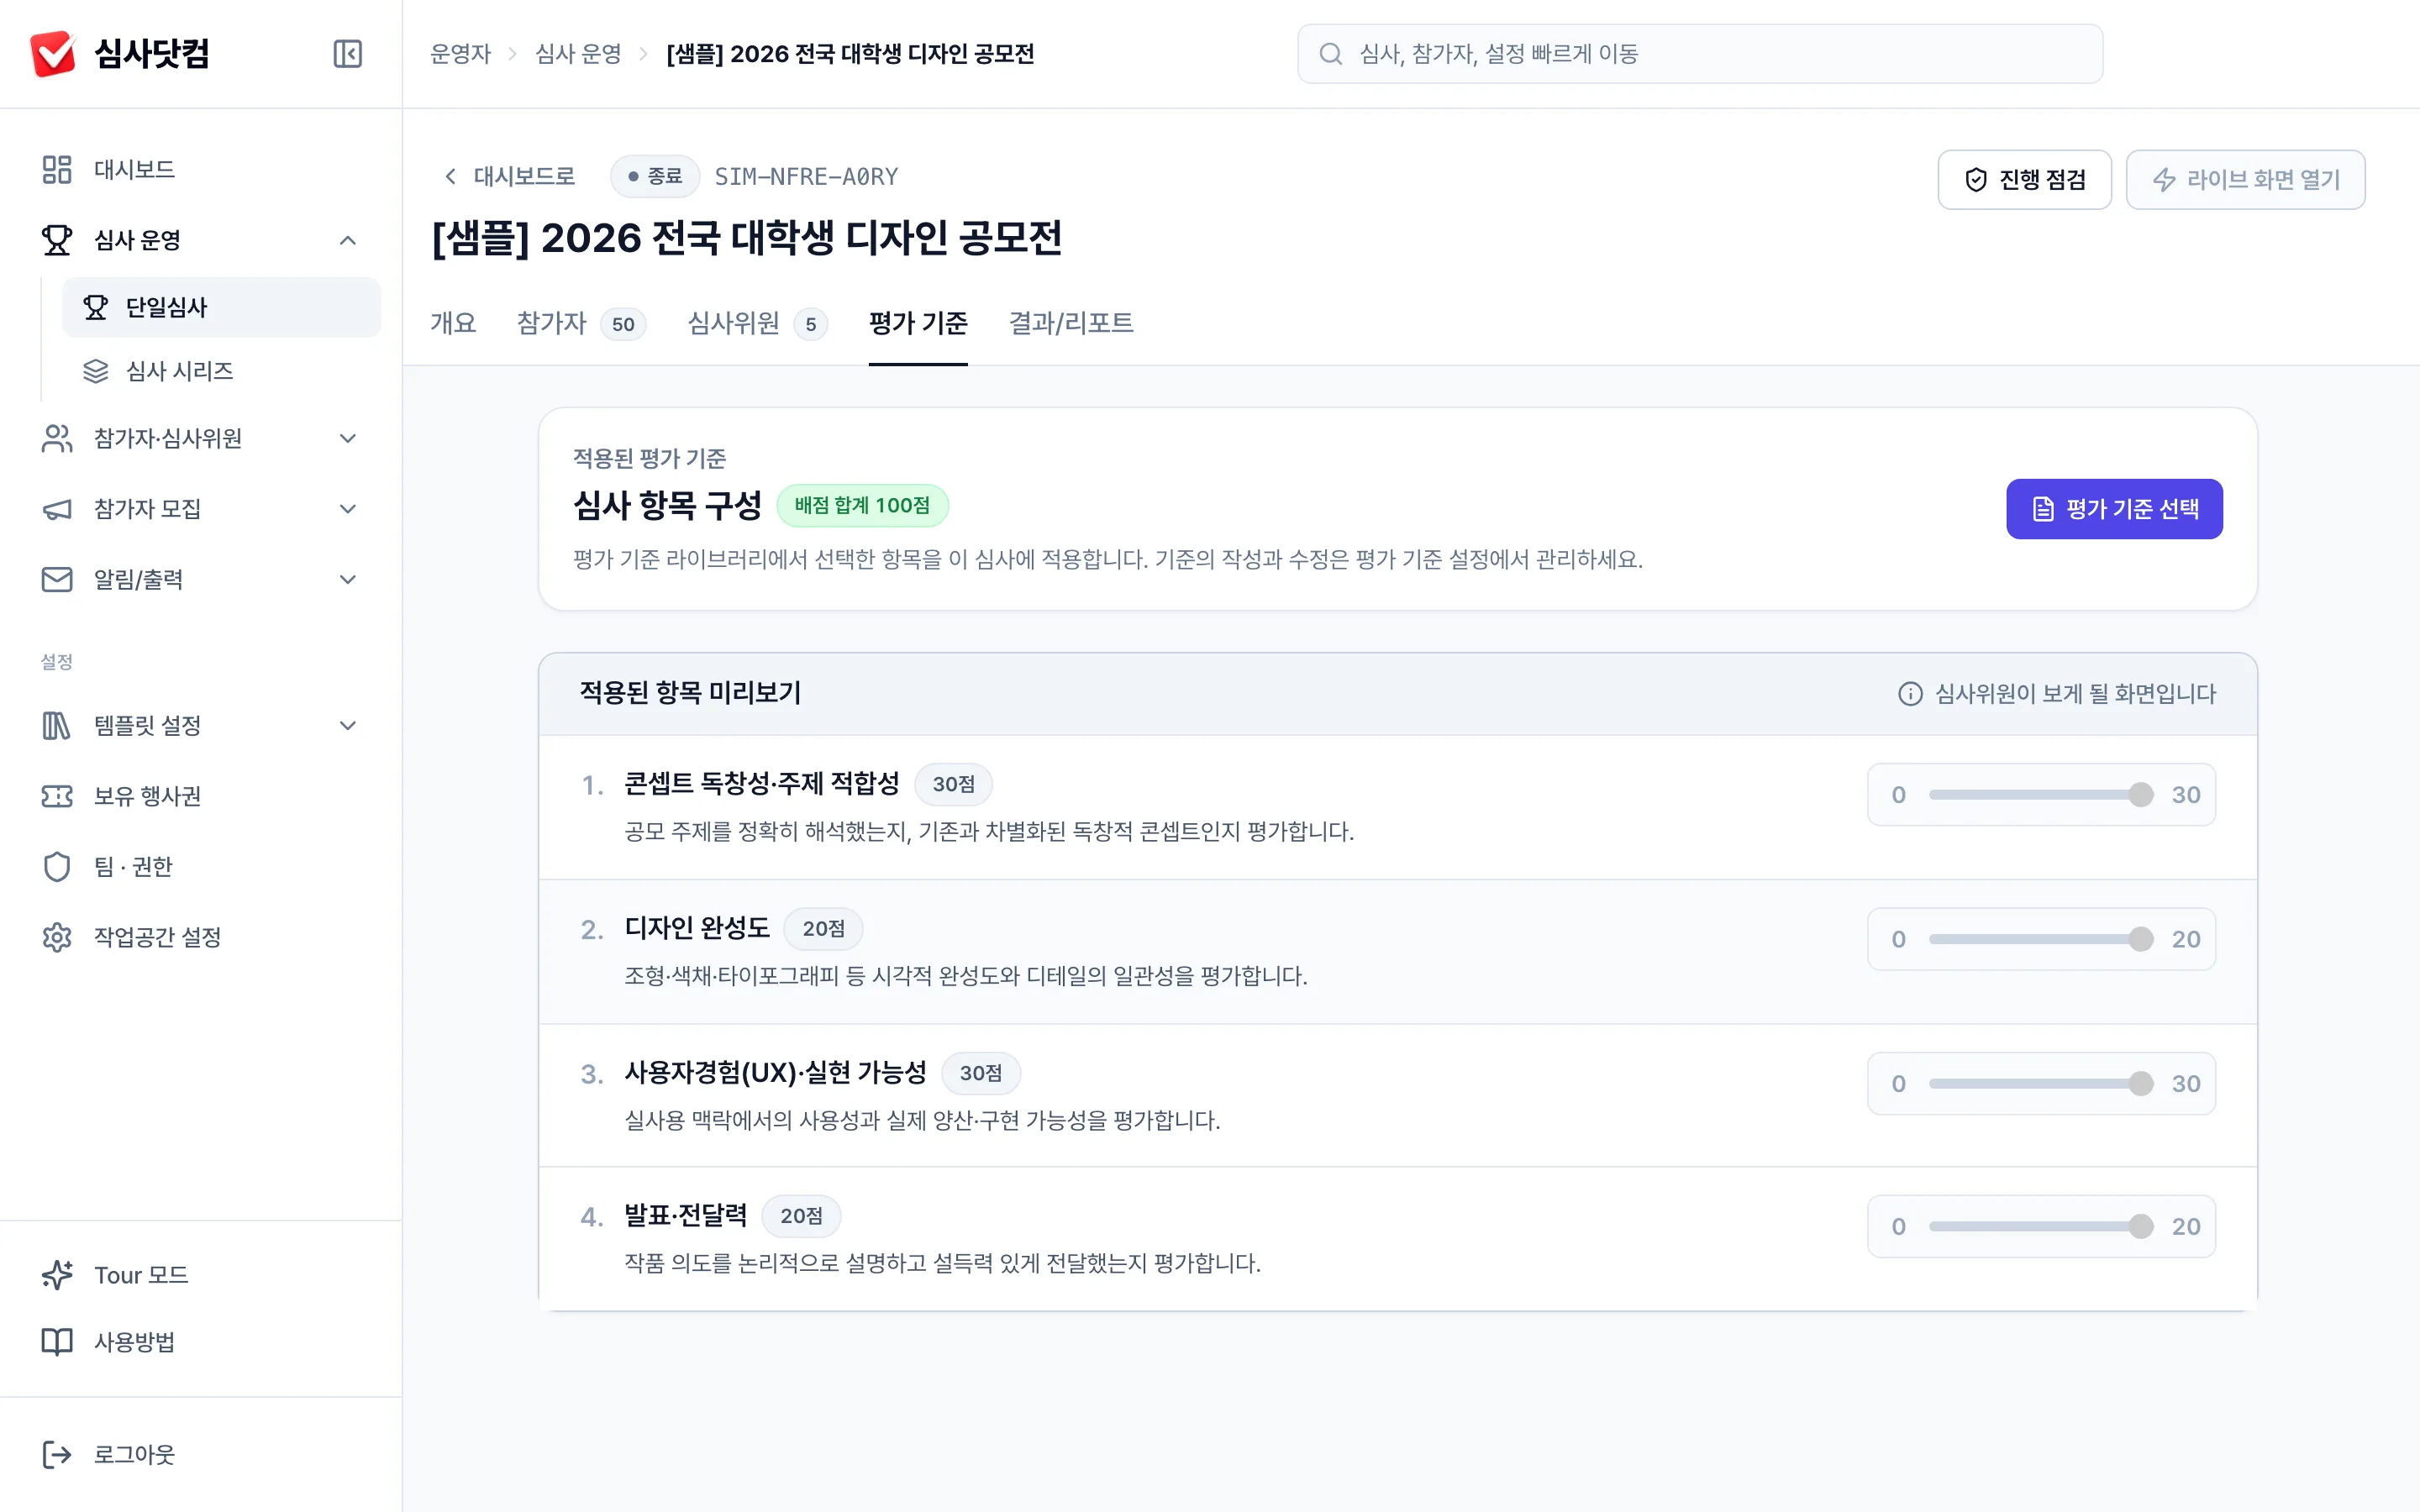This screenshot has height=1512, width=2420.
Task: Click the 심사 운영 trophy icon
Action: click(57, 240)
